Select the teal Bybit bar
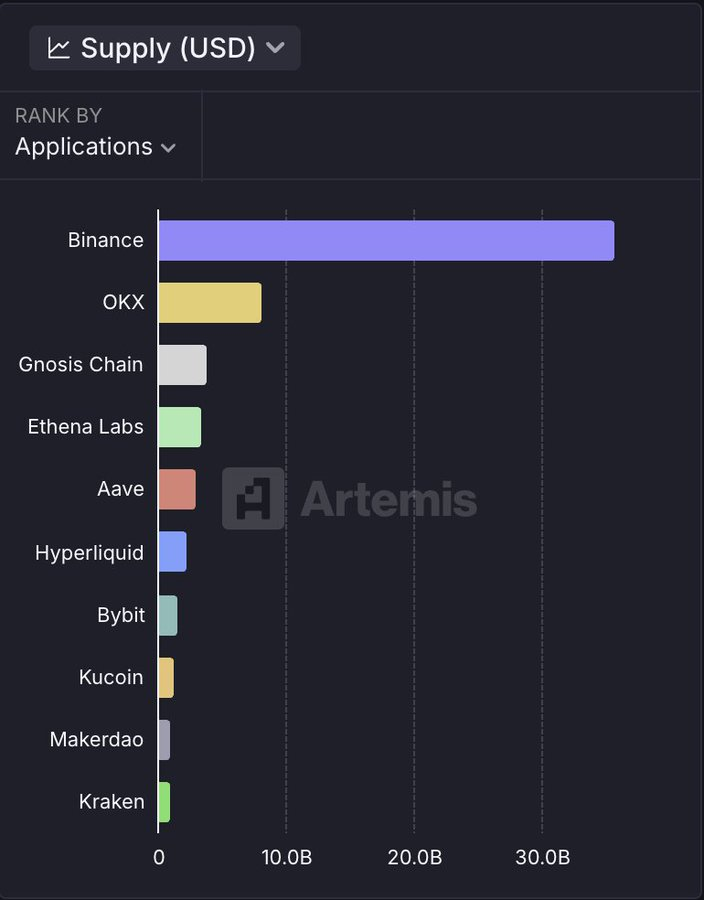Viewport: 704px width, 900px height. (168, 615)
